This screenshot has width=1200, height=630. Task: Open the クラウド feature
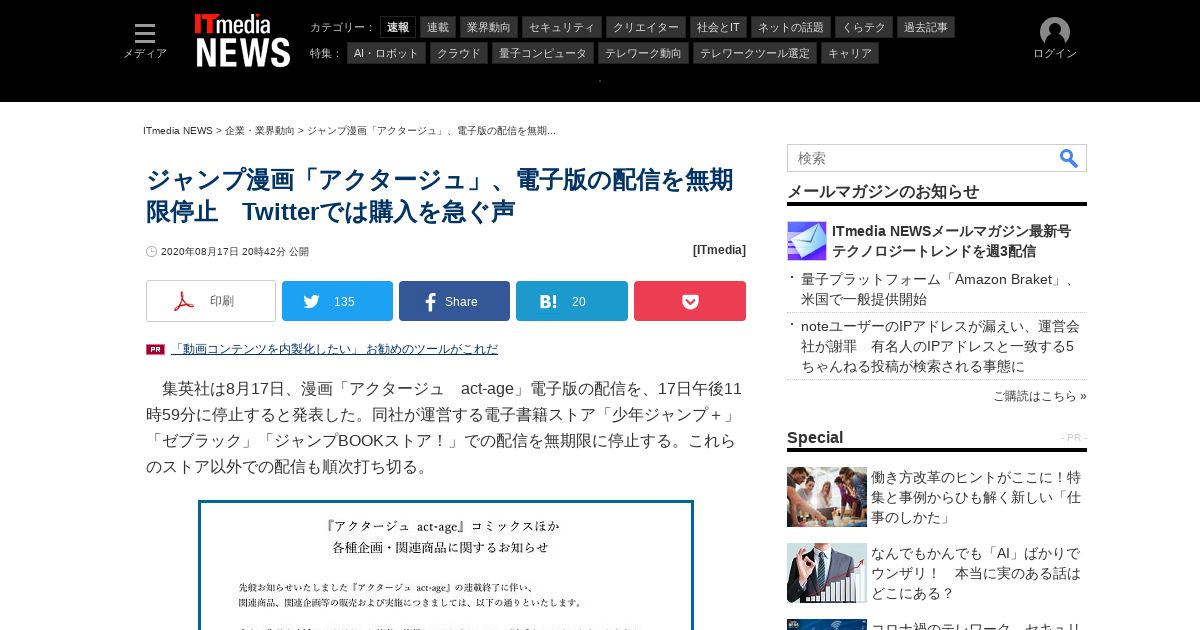pyautogui.click(x=459, y=53)
